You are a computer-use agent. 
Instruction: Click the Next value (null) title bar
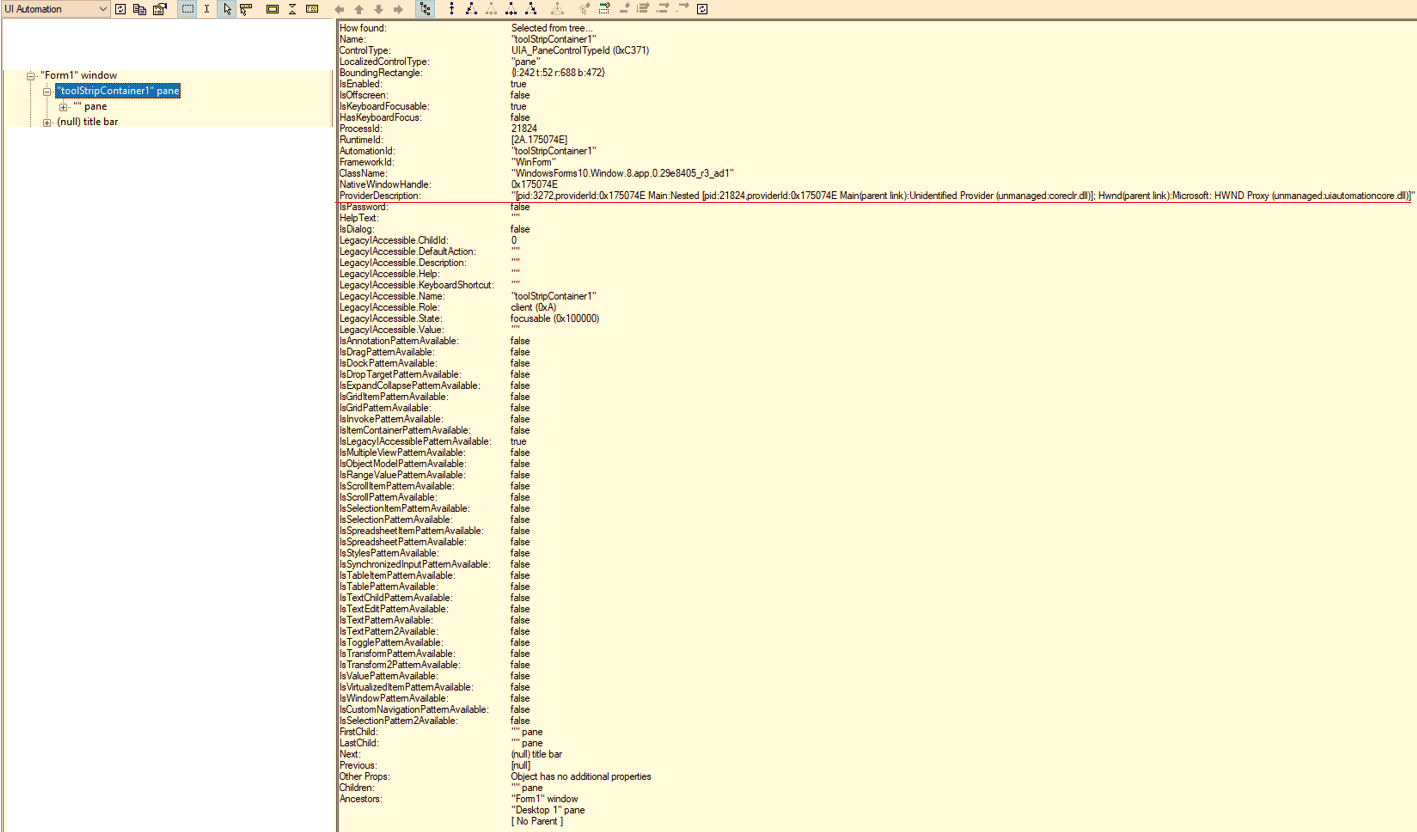(x=536, y=754)
